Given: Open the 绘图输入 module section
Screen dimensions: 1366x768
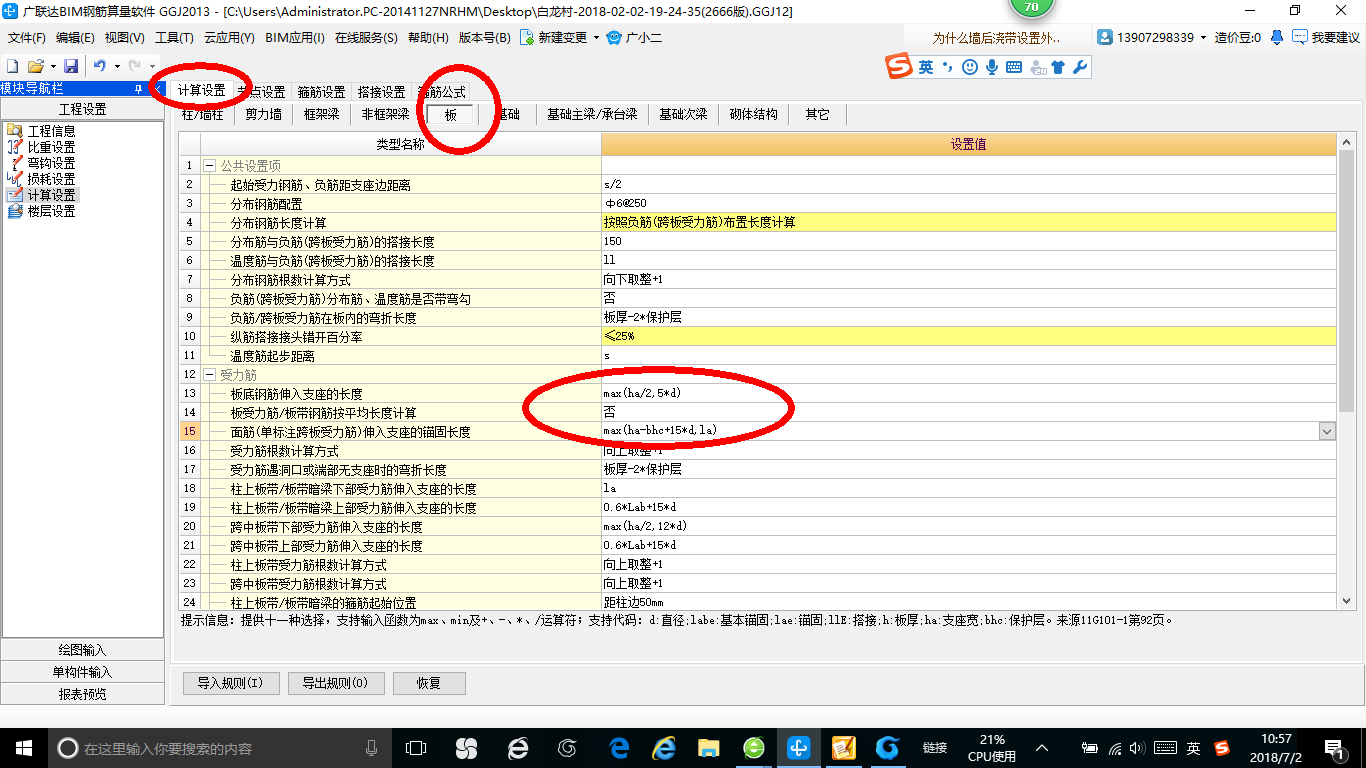Looking at the screenshot, I should [x=82, y=650].
